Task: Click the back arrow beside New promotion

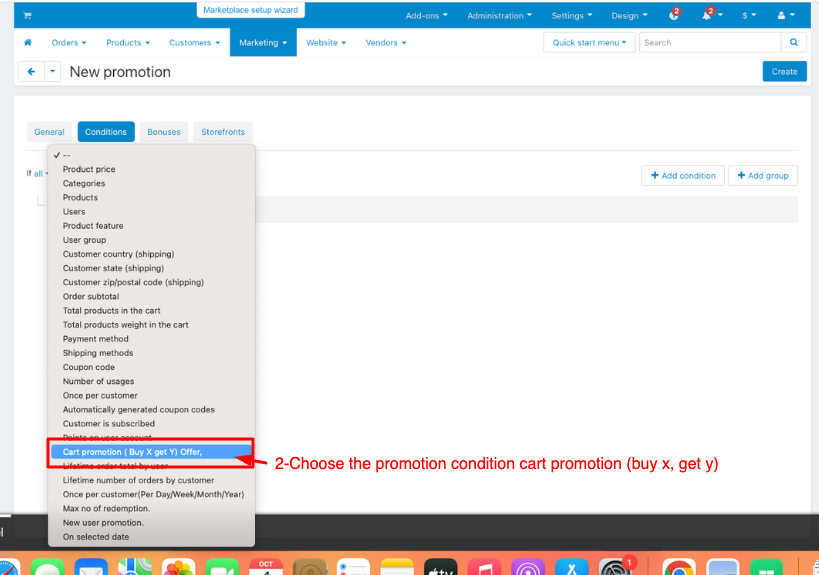Action: coord(31,72)
